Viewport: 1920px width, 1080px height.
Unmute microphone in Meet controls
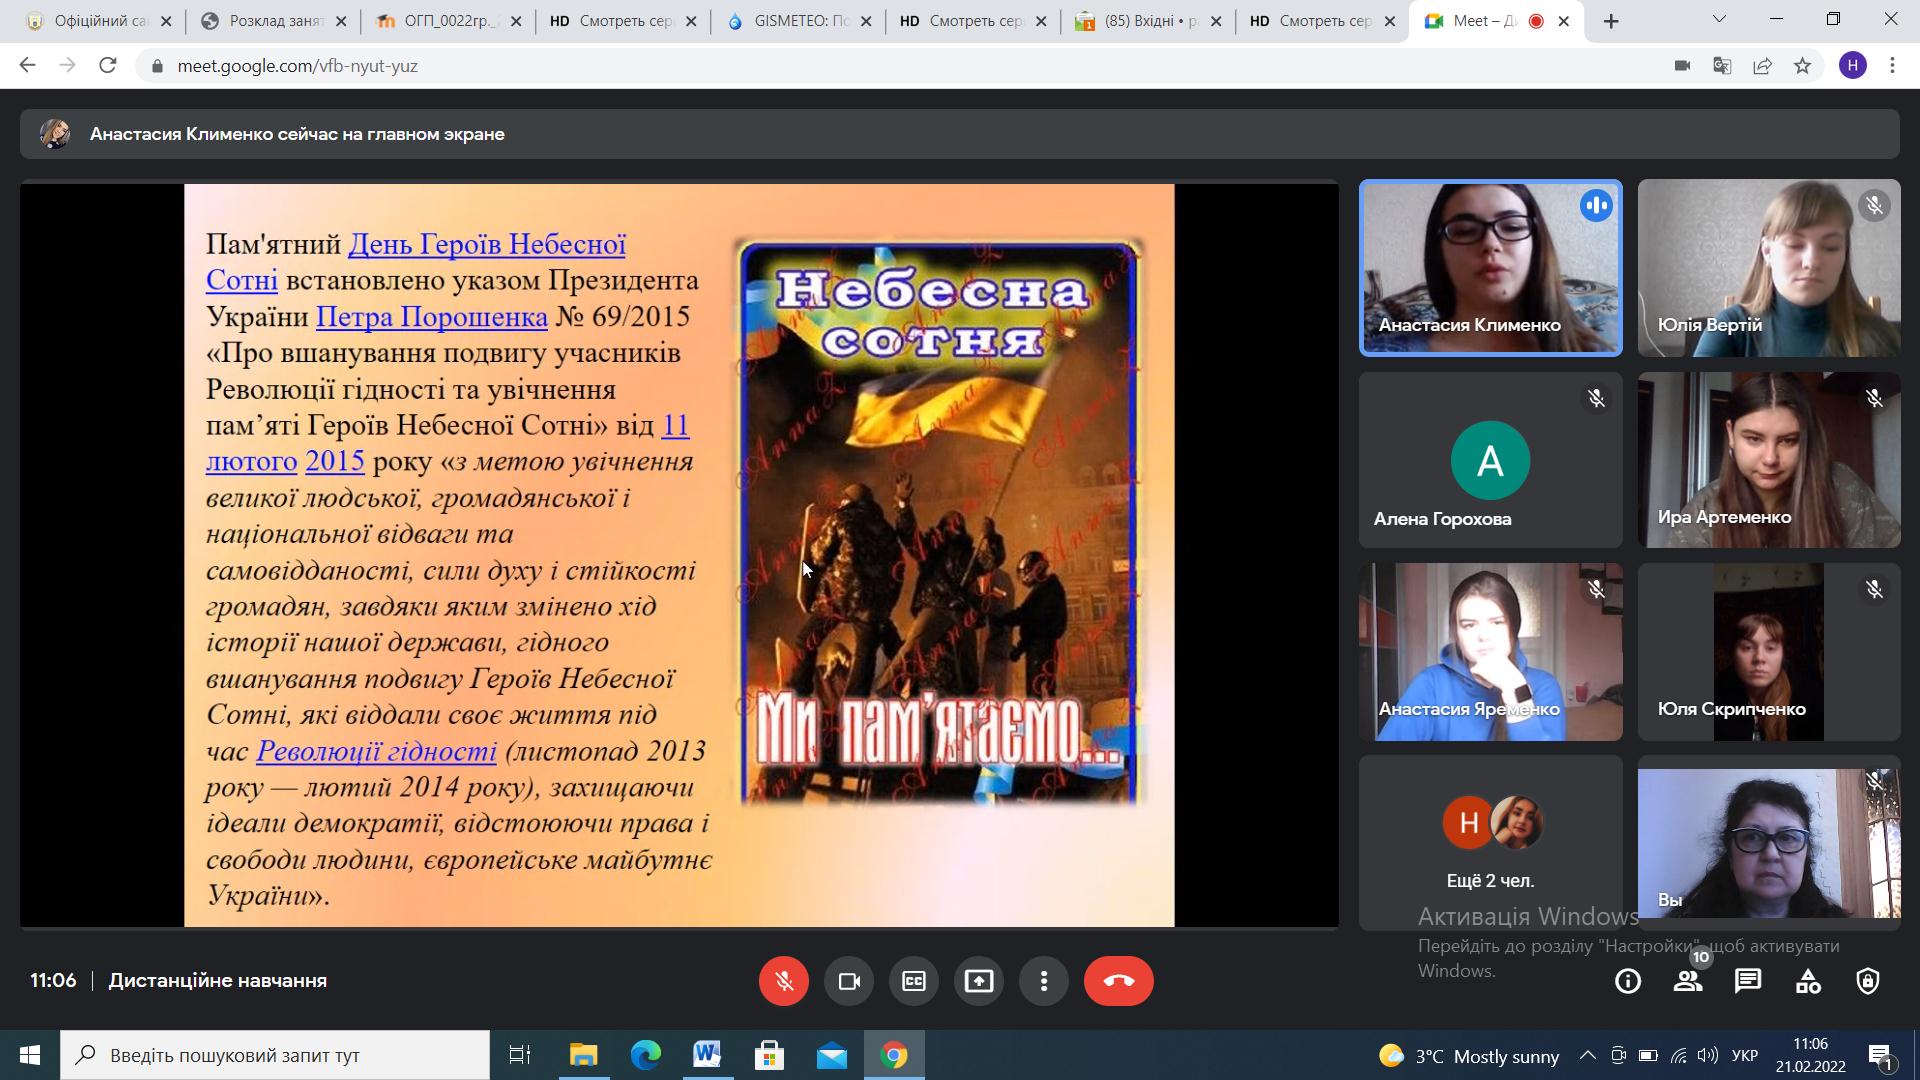point(783,981)
